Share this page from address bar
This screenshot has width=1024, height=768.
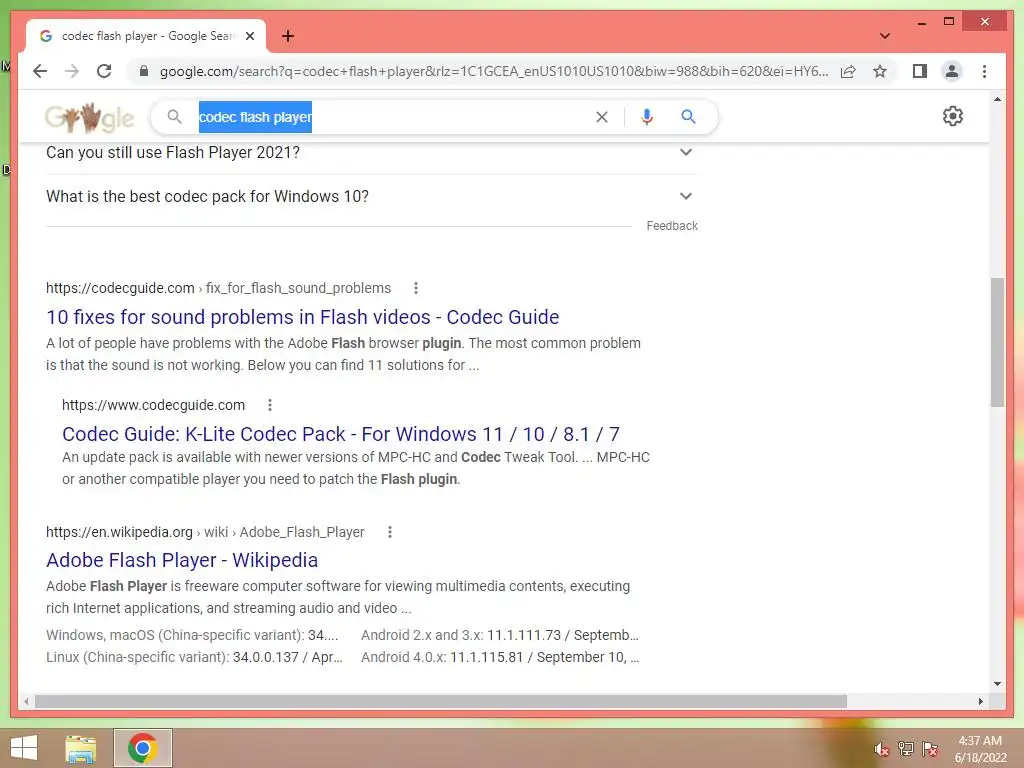pos(848,71)
